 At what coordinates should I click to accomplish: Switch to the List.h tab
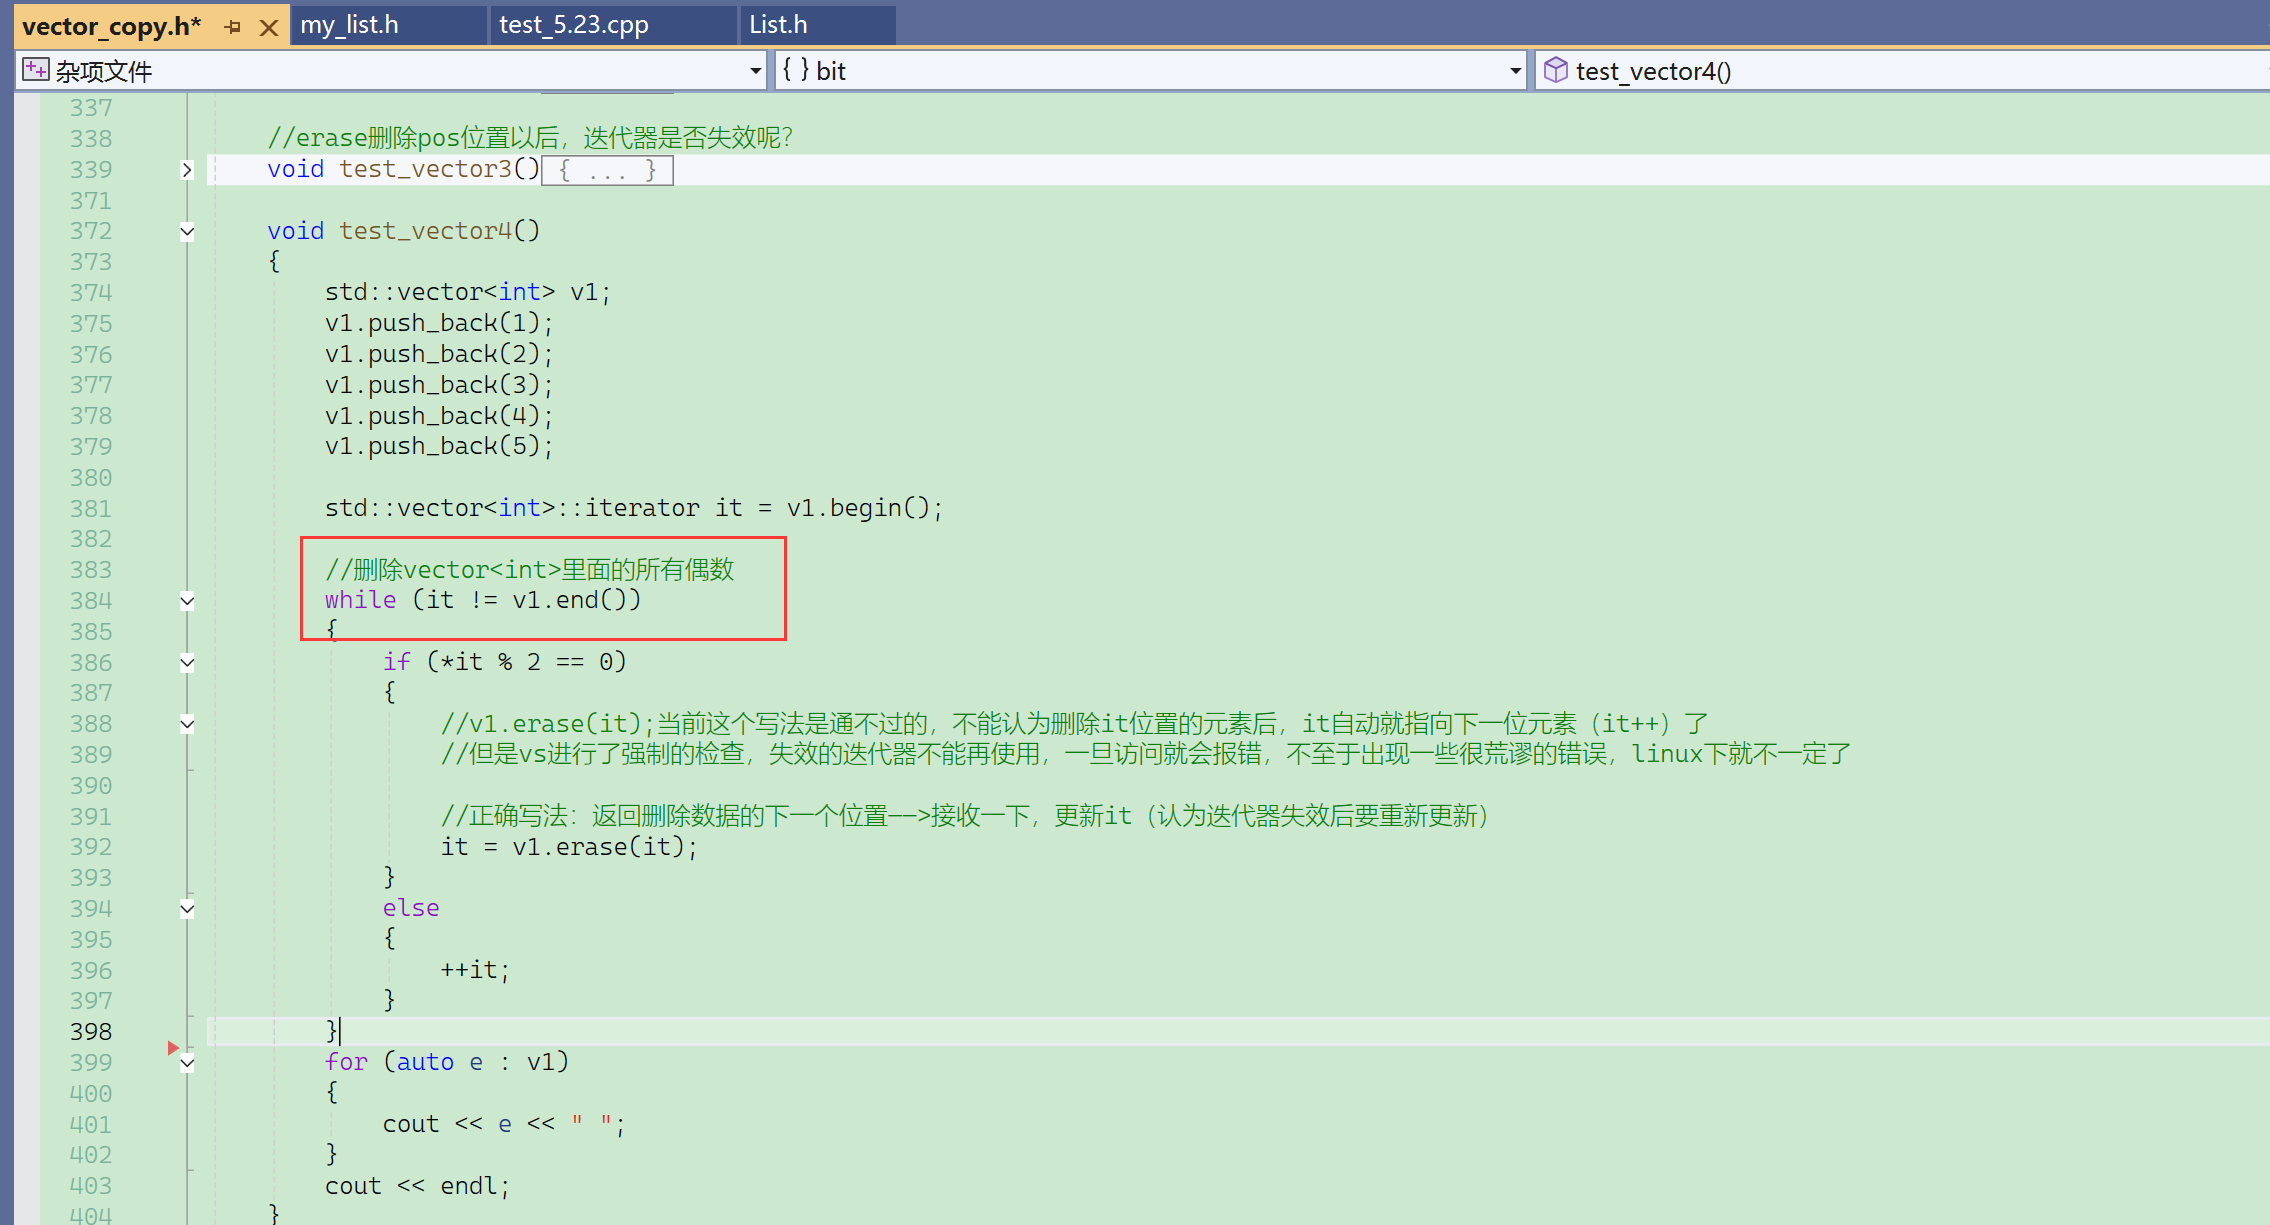[x=779, y=25]
